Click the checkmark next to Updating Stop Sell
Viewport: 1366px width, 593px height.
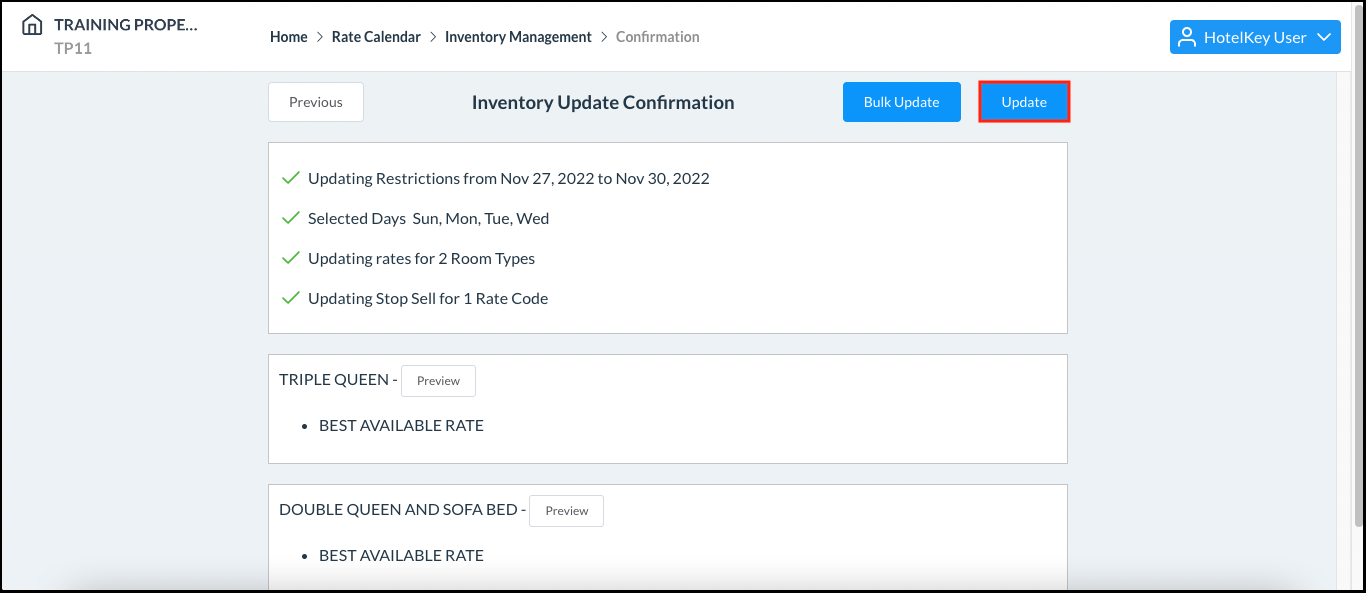(x=290, y=297)
